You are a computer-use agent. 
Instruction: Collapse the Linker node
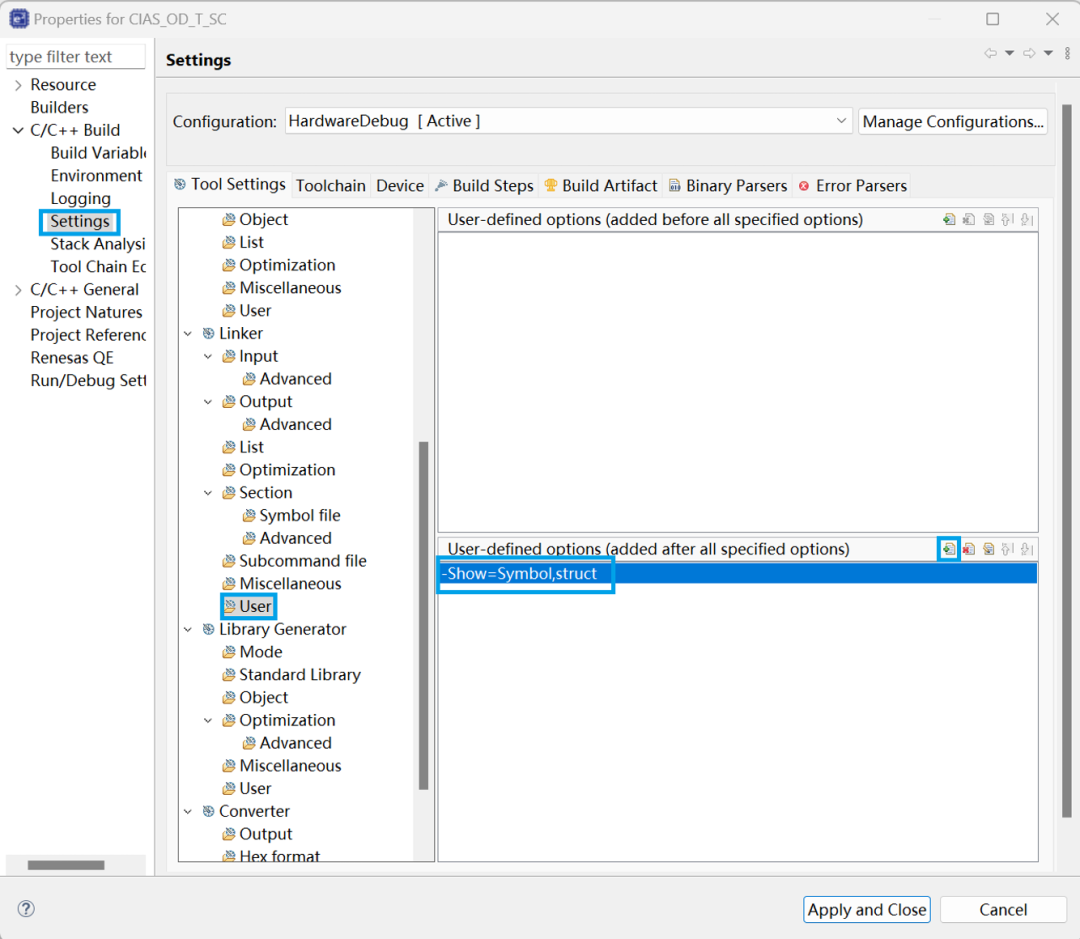pos(188,333)
